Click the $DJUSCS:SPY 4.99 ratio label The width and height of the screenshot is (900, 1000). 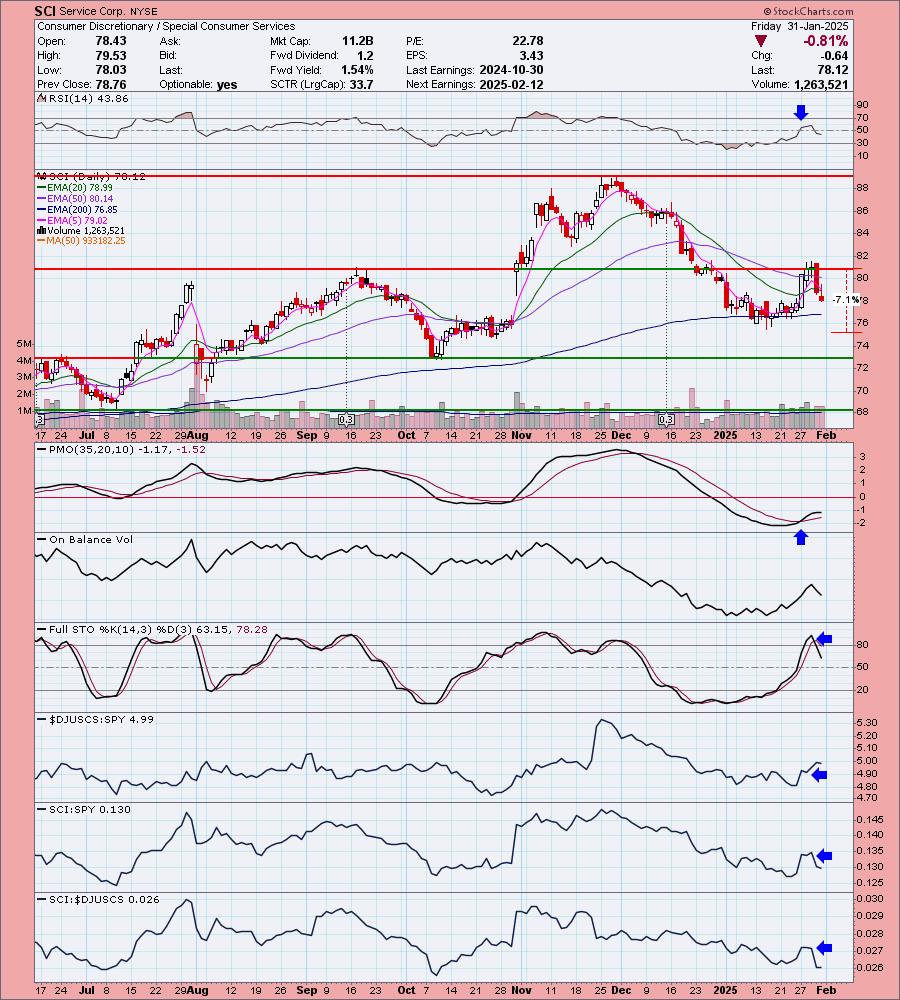101,719
